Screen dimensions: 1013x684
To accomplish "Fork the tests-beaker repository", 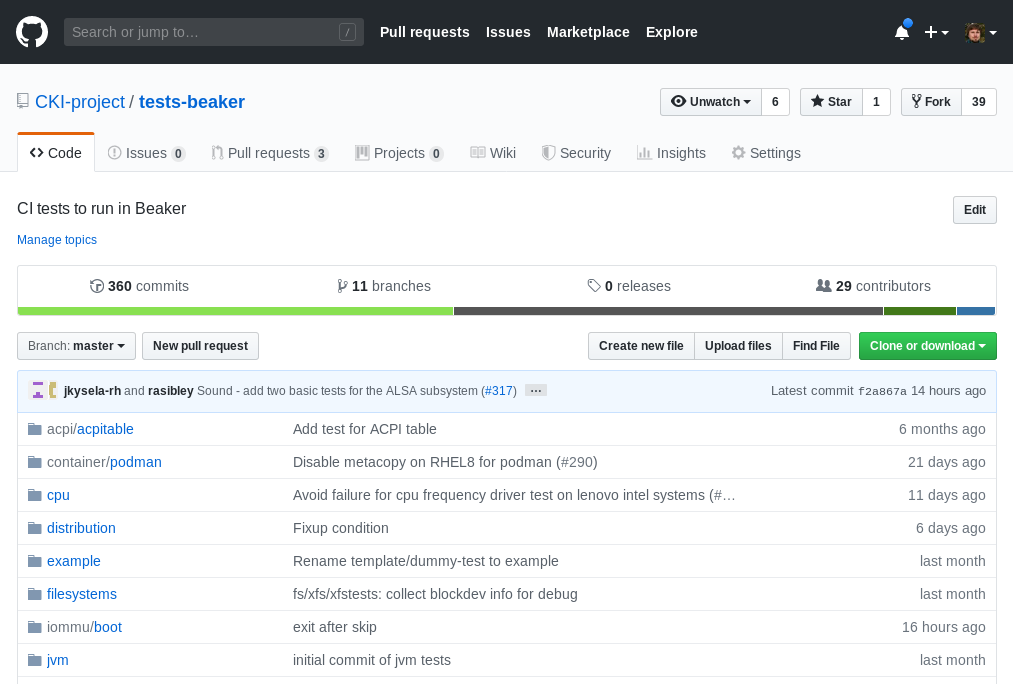I will (932, 102).
